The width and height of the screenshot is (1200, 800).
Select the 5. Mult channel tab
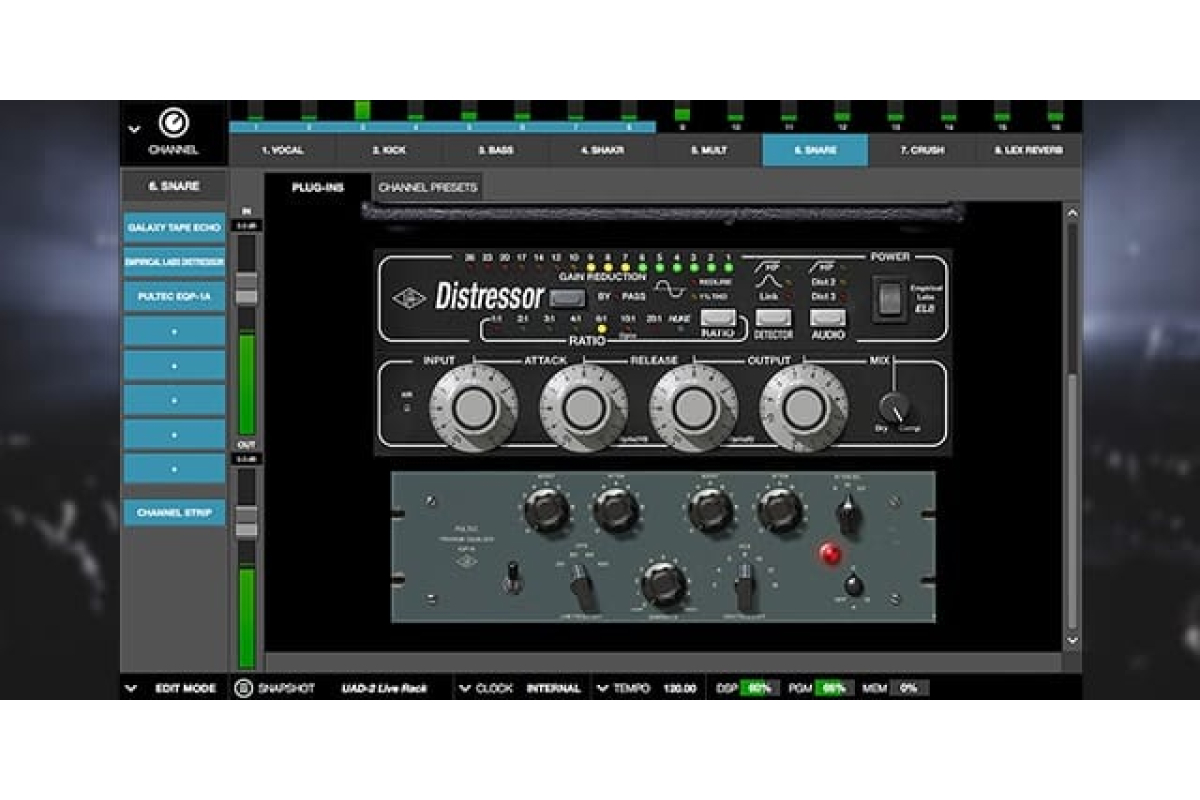click(x=708, y=150)
